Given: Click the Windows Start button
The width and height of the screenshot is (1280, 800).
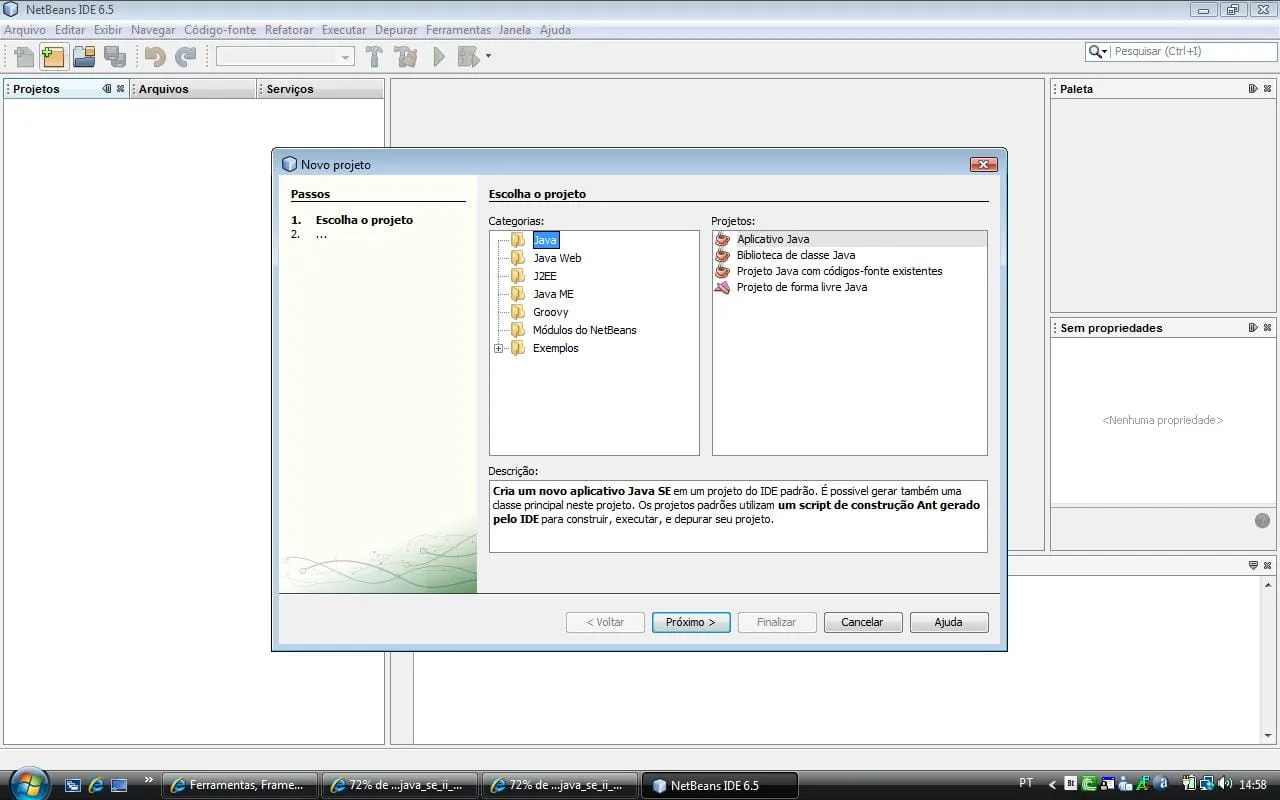Looking at the screenshot, I should click(27, 784).
